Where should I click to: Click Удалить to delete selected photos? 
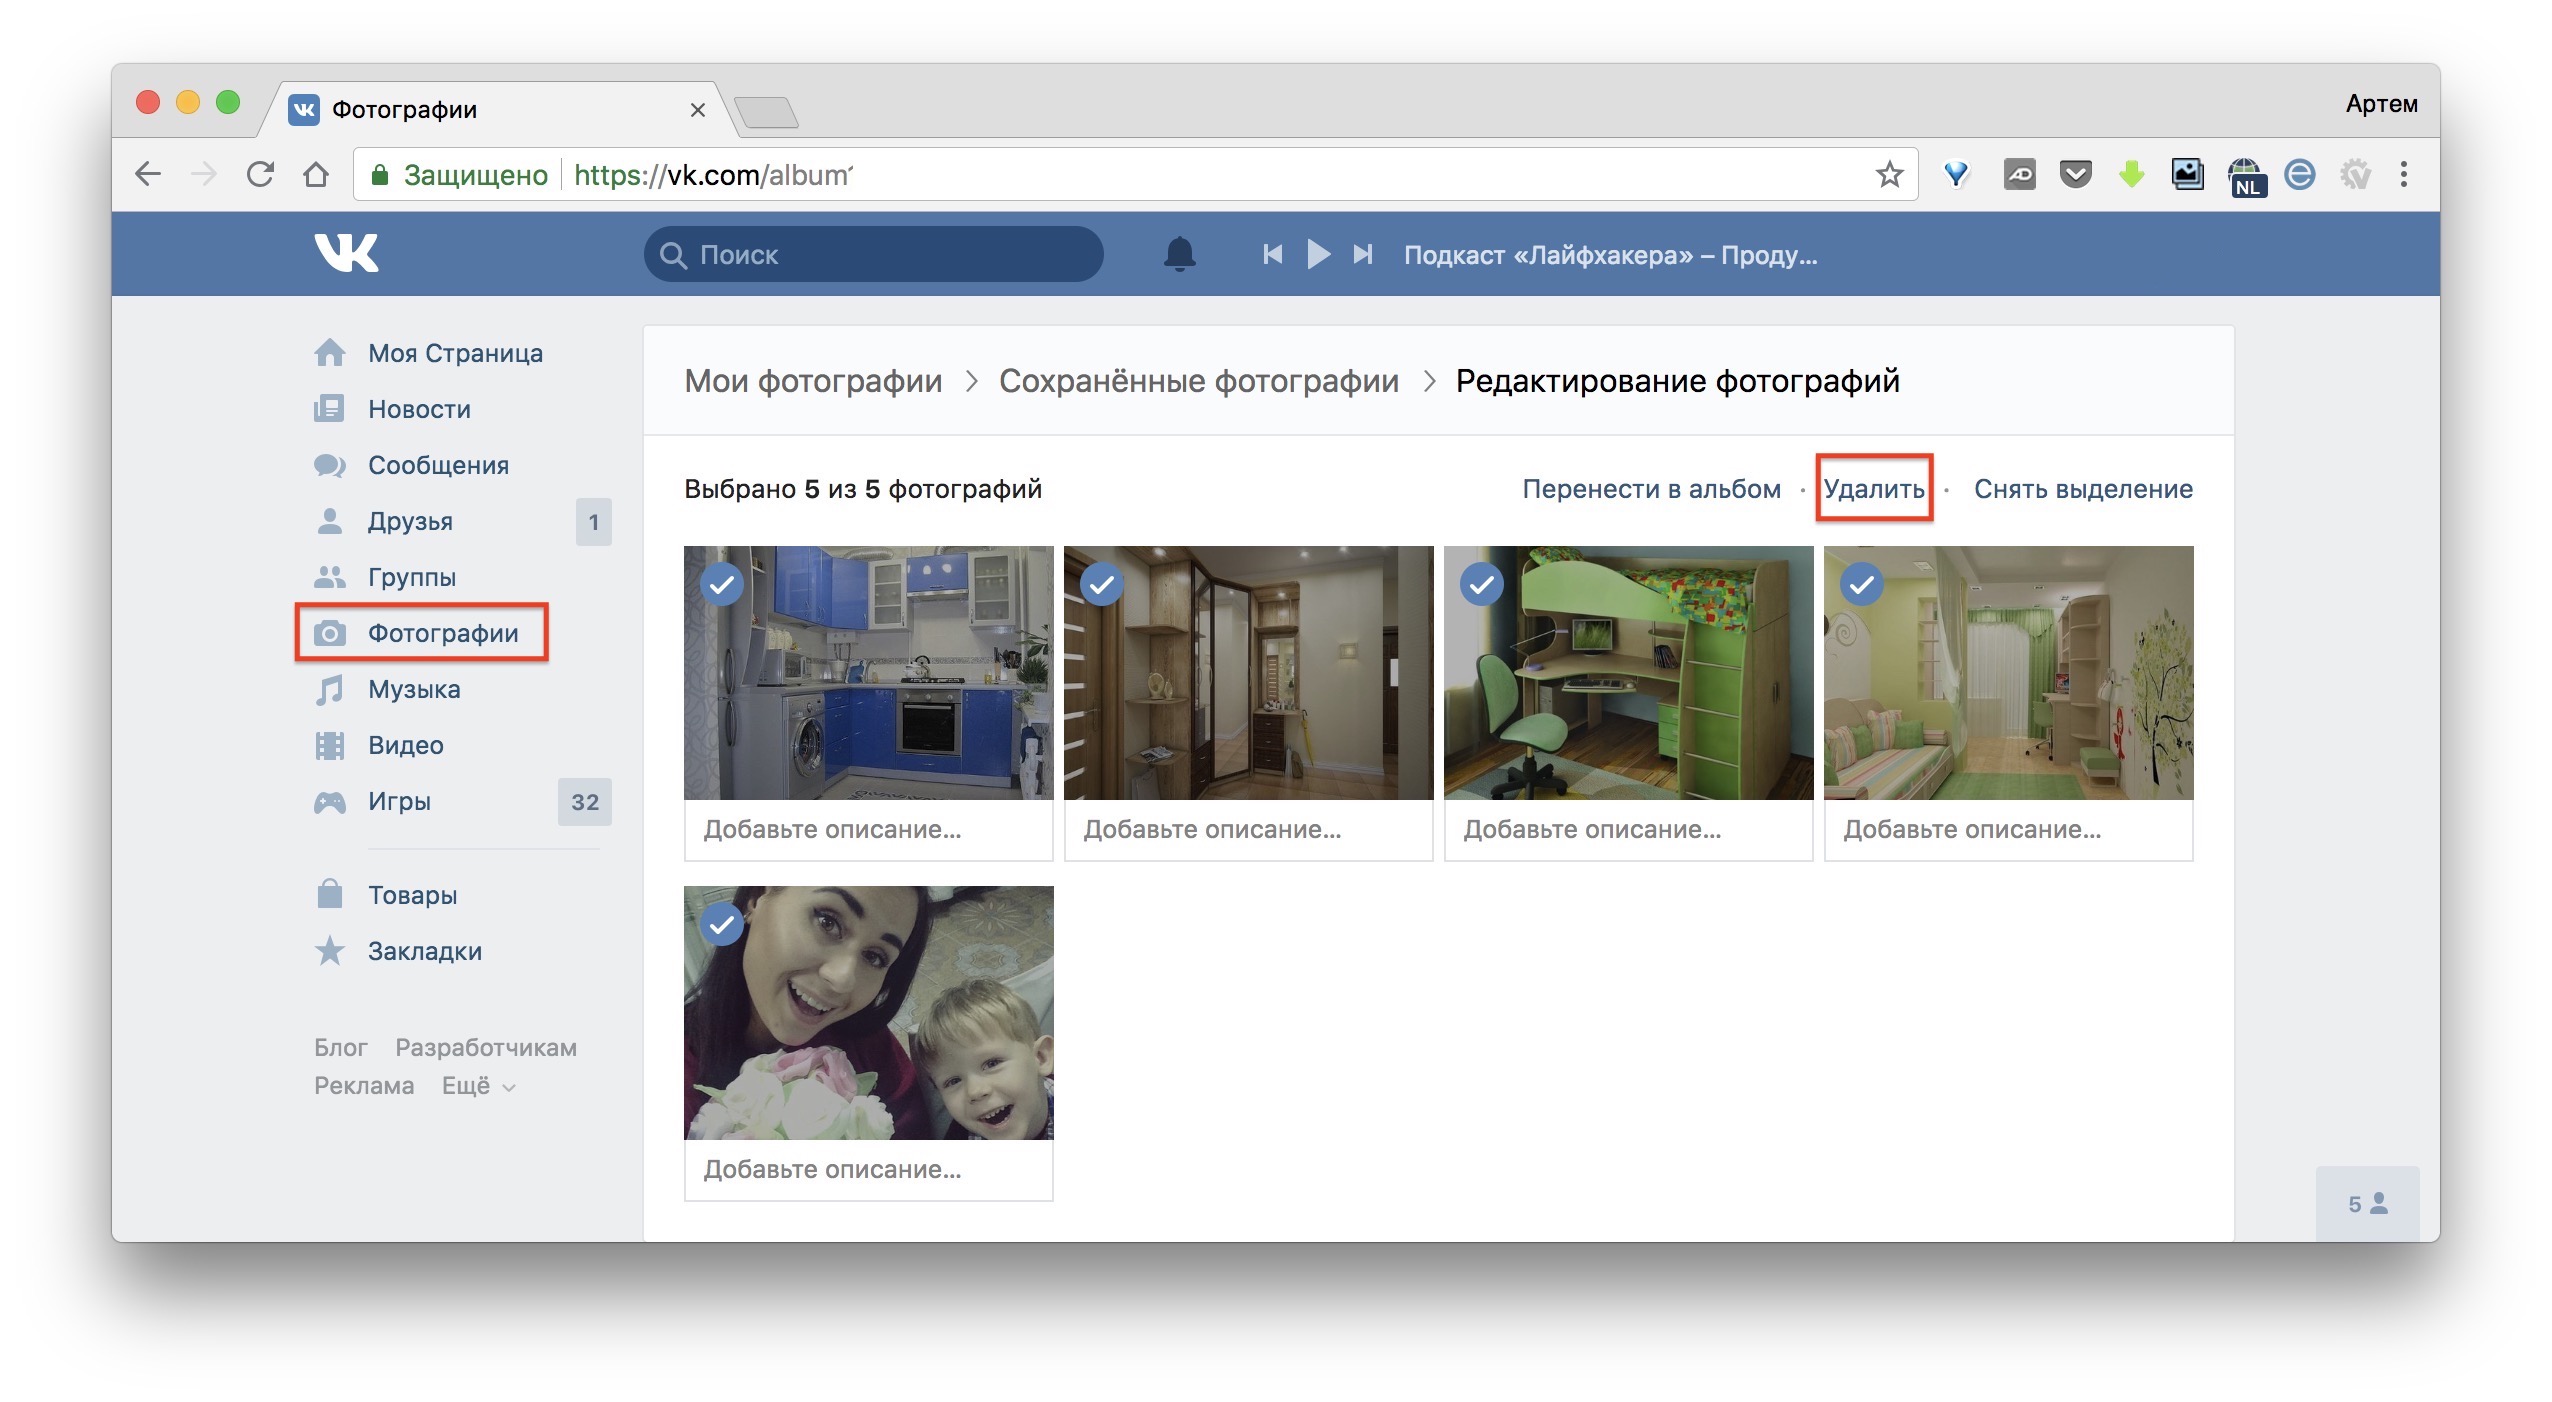[1873, 489]
